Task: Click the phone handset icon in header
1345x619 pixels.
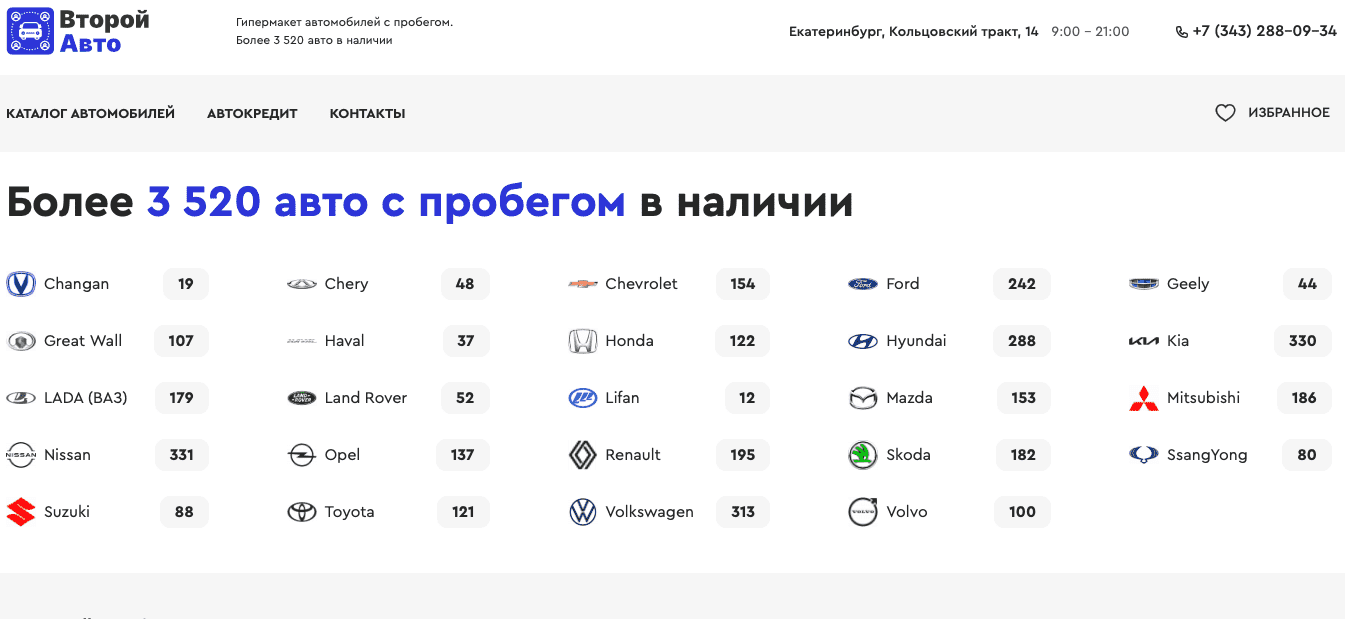Action: (x=1180, y=31)
